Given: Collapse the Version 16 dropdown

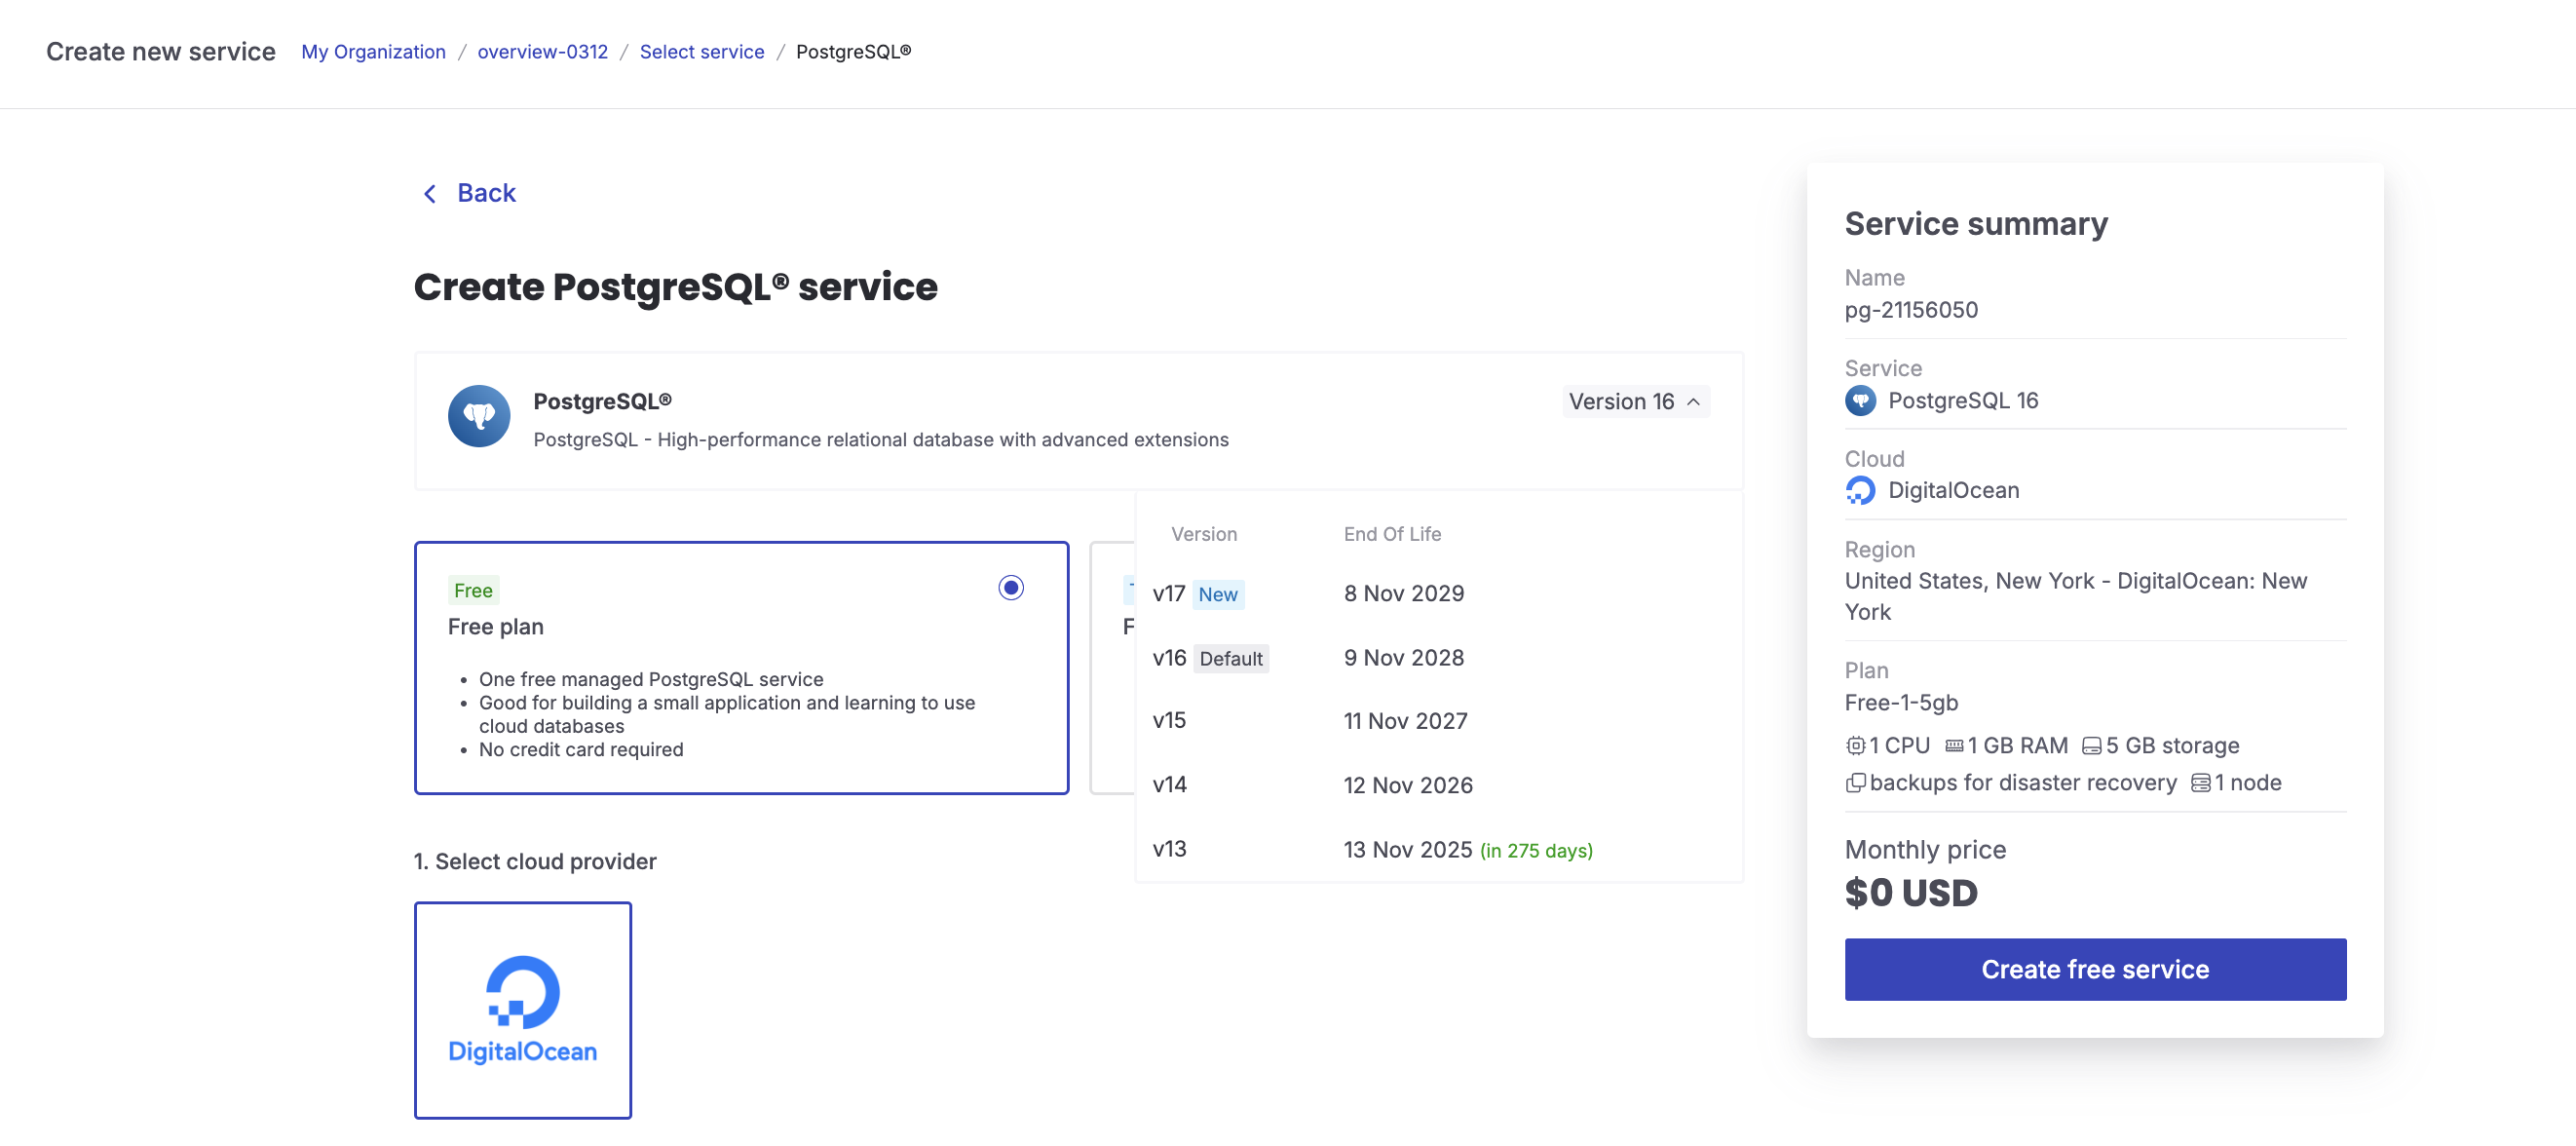Looking at the screenshot, I should (1635, 401).
